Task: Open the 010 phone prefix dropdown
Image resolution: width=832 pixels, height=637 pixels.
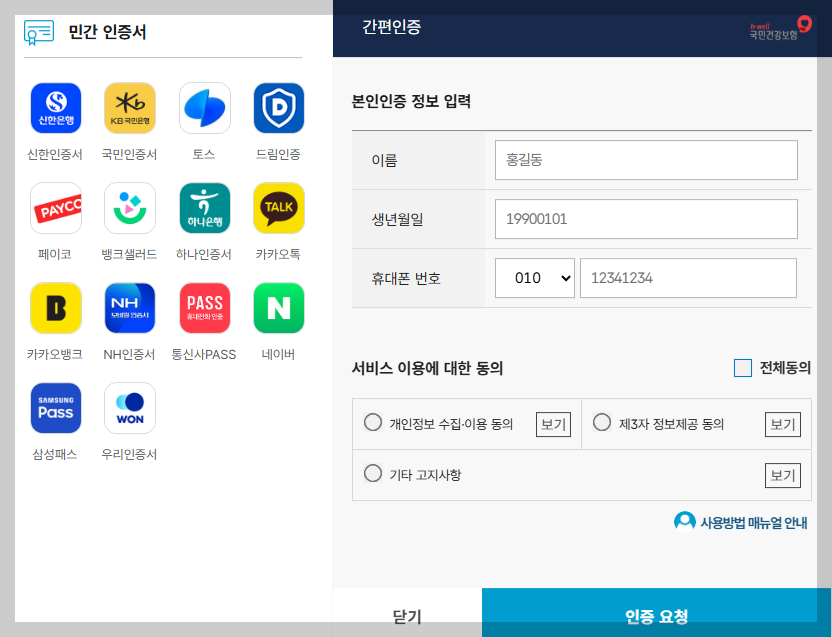Action: click(x=534, y=278)
